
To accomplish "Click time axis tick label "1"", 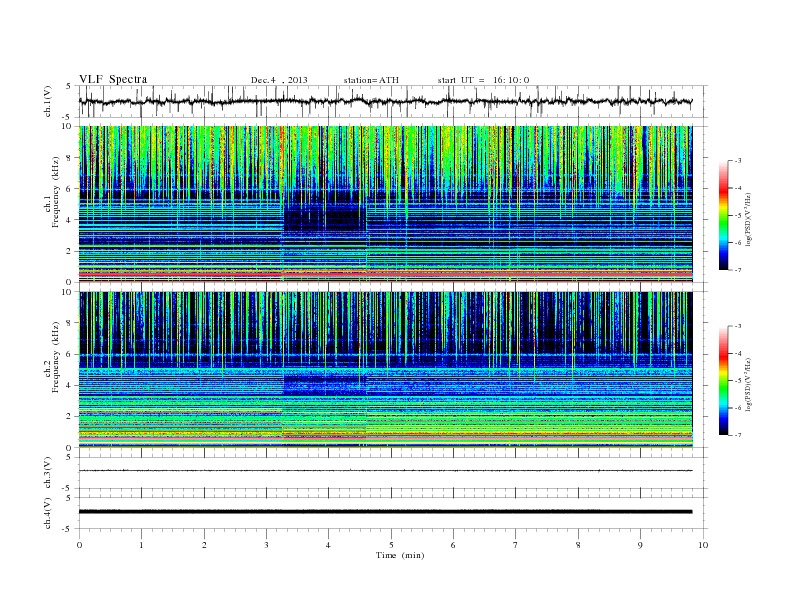I will 141,545.
